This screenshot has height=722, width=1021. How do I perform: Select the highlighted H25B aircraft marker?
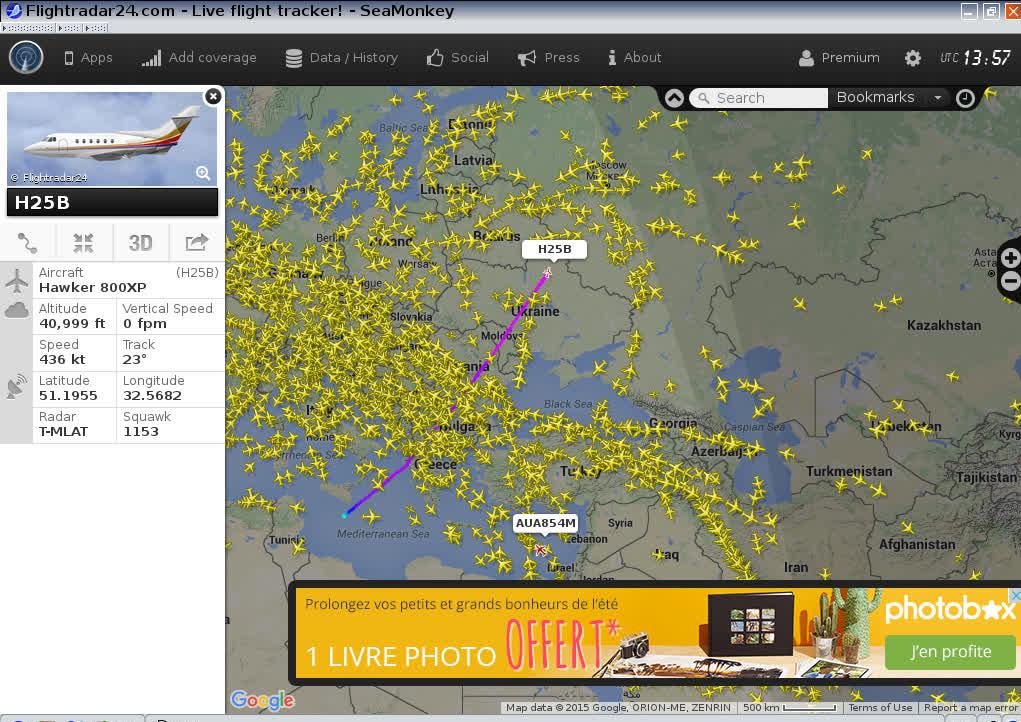(x=547, y=272)
